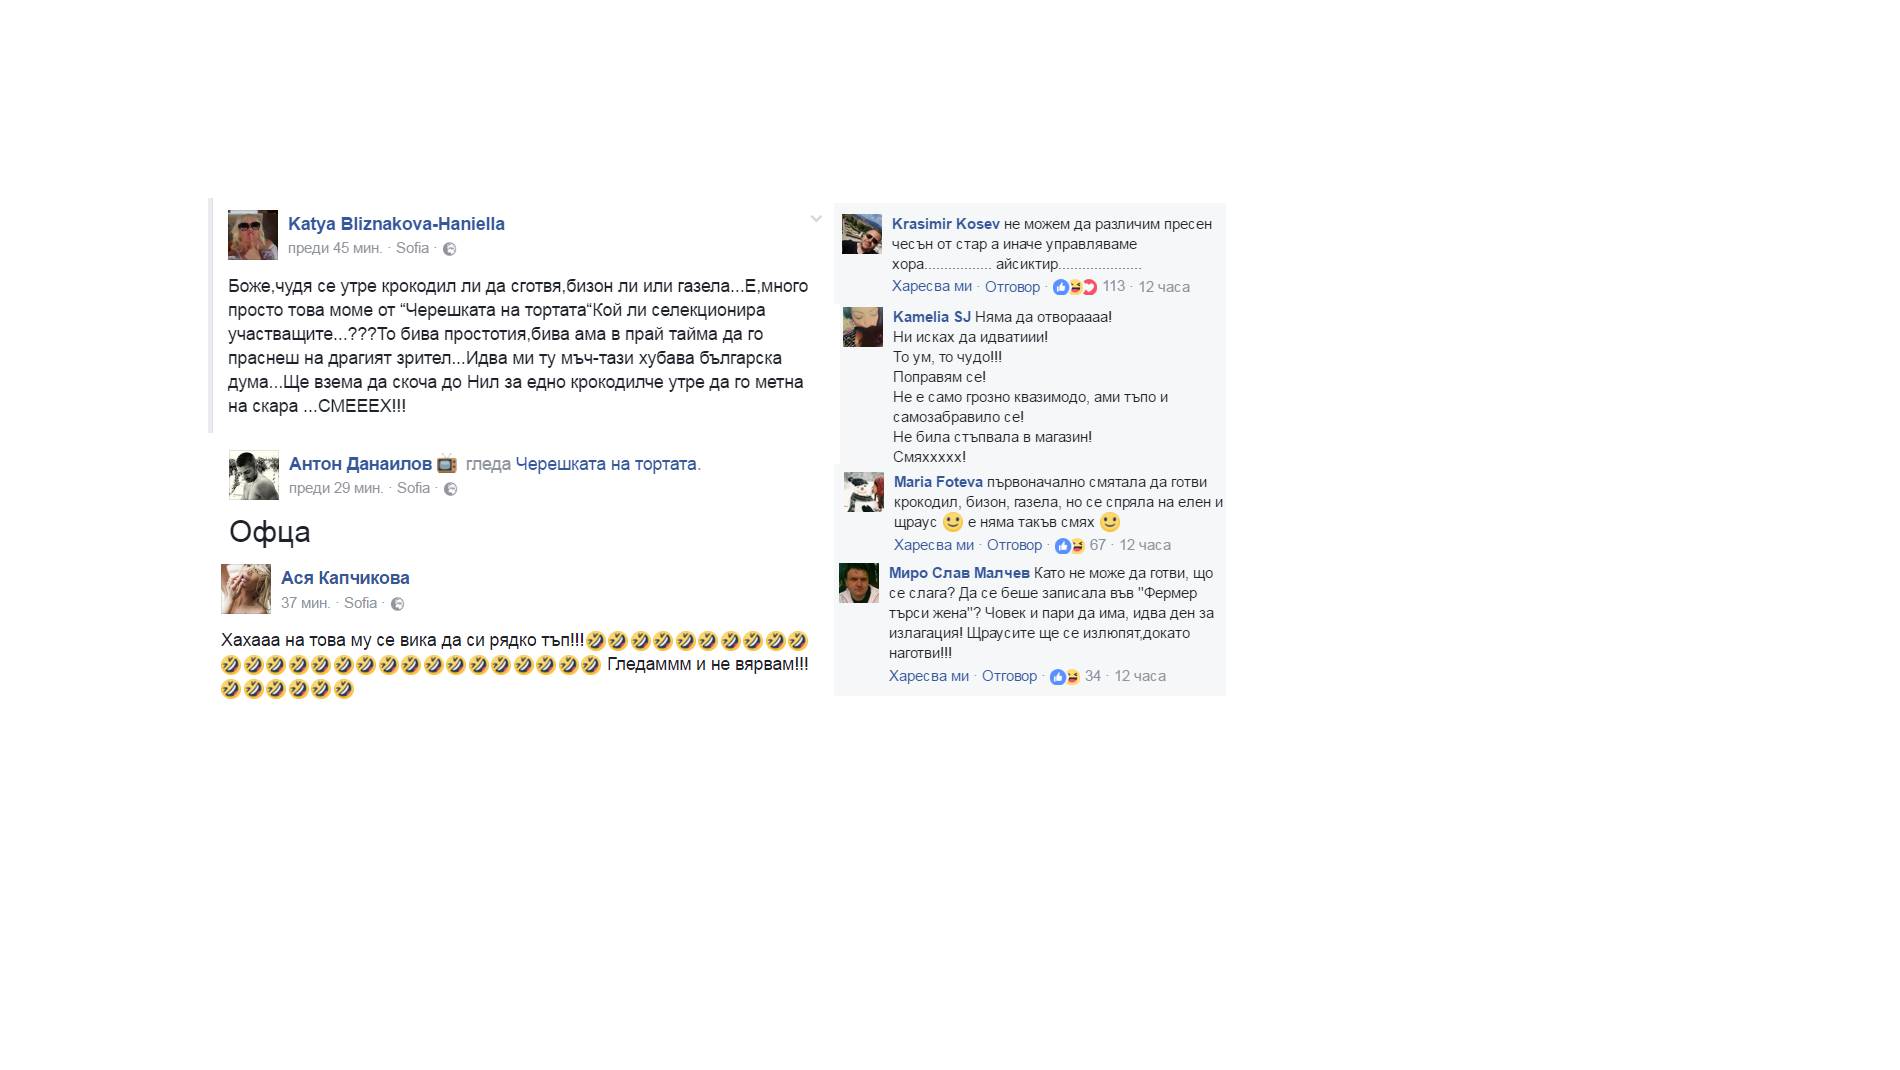Open the reaction icons on Maria Foteva's comment
The width and height of the screenshot is (1900, 1070).
pos(1070,546)
